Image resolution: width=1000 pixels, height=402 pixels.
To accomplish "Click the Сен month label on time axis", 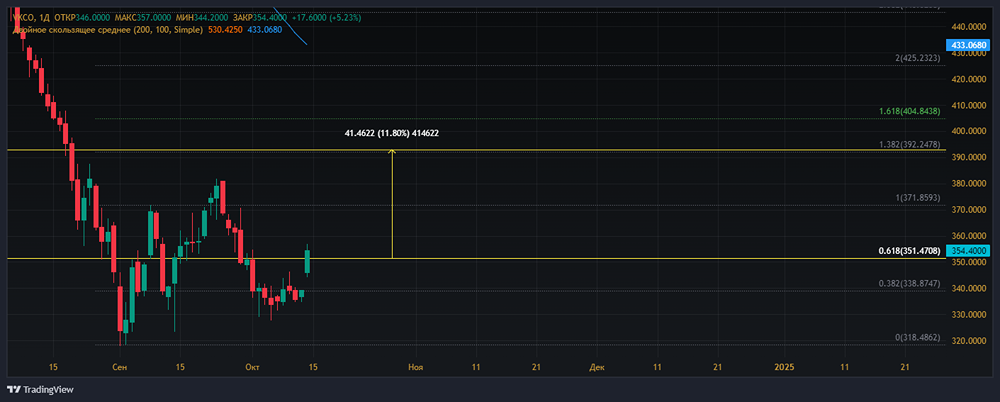I will pyautogui.click(x=119, y=367).
